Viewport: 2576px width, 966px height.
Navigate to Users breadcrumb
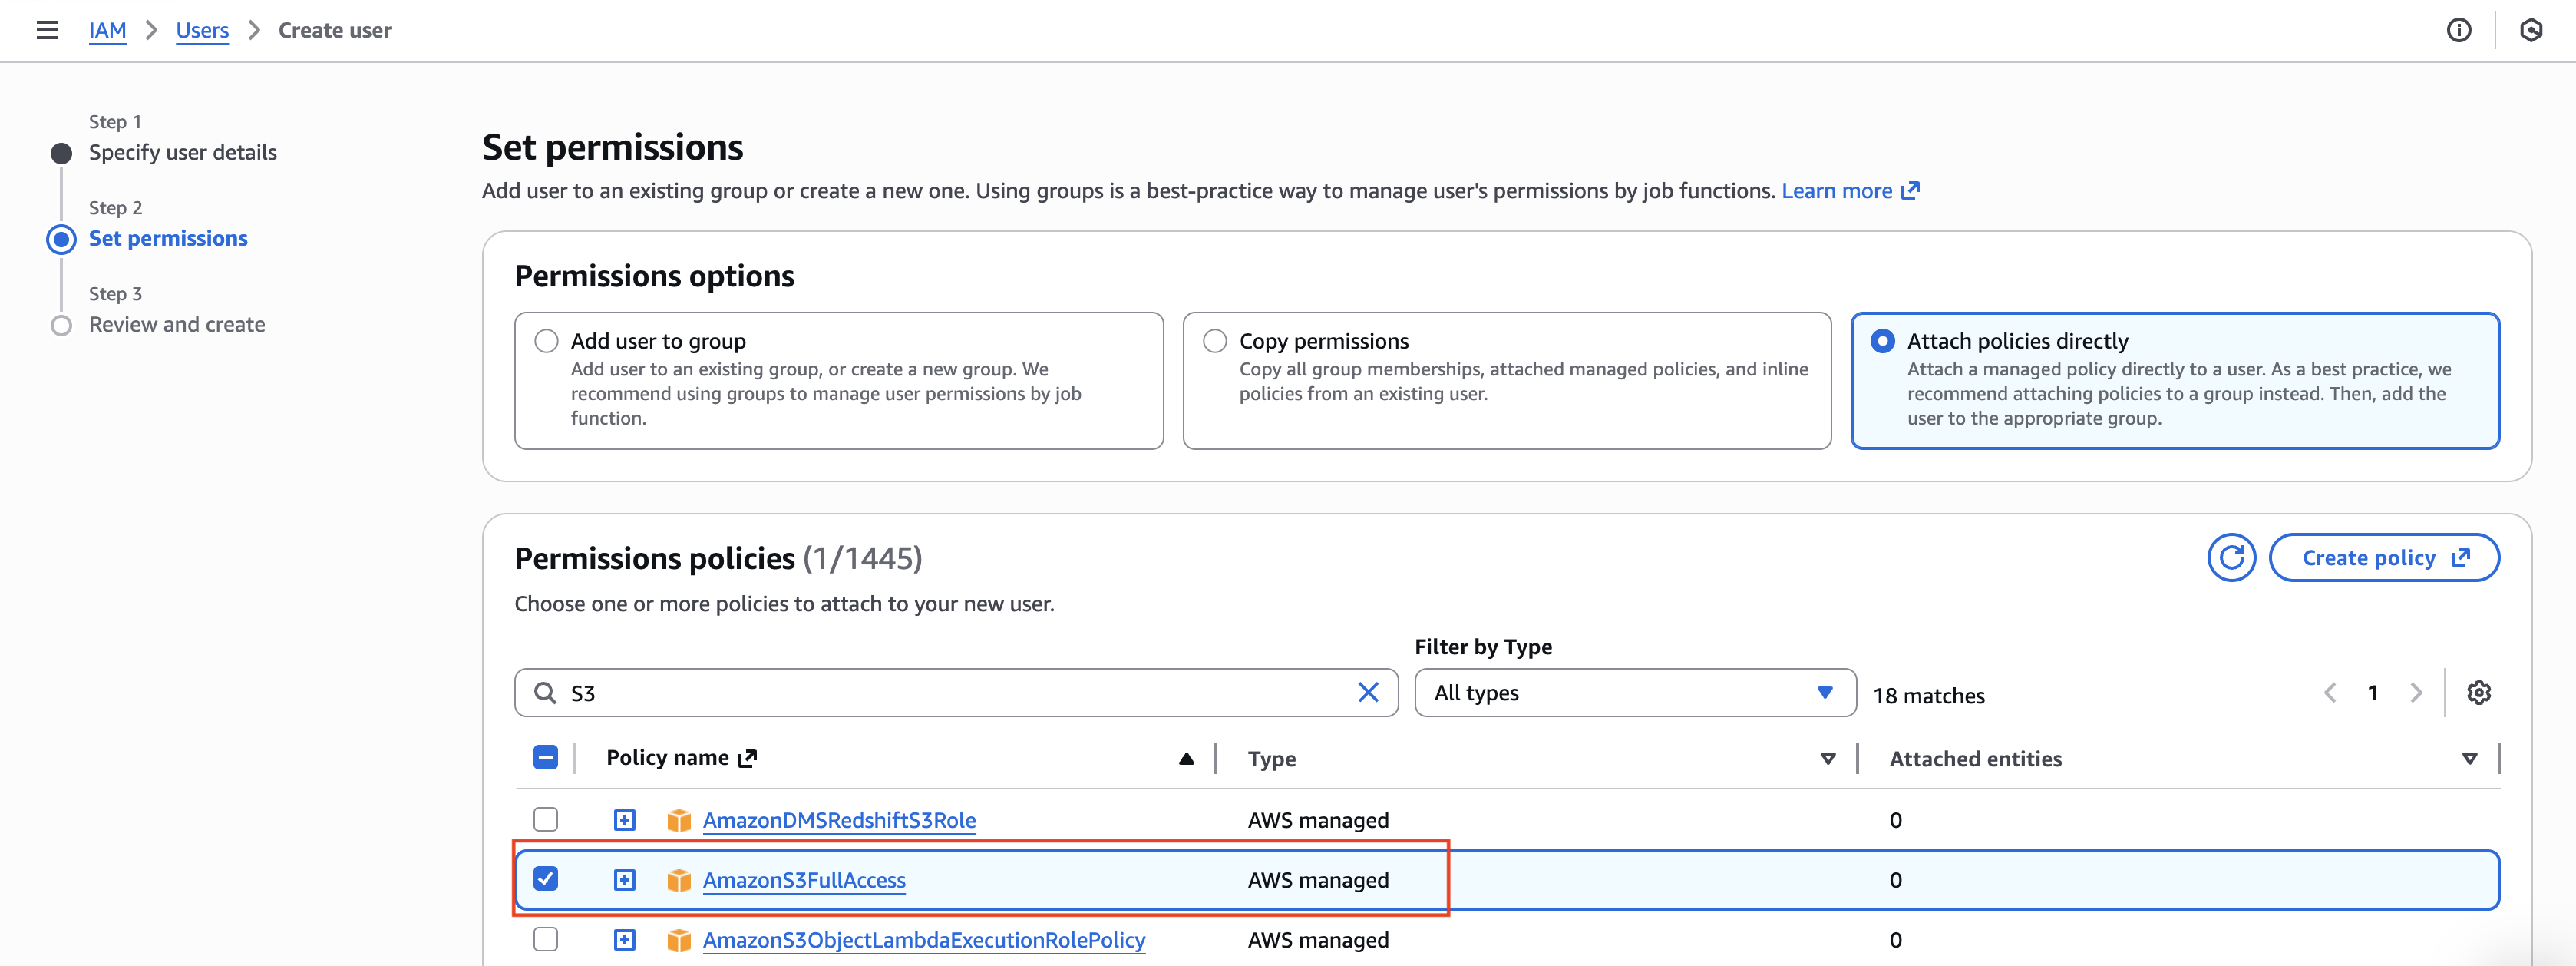pos(202,30)
